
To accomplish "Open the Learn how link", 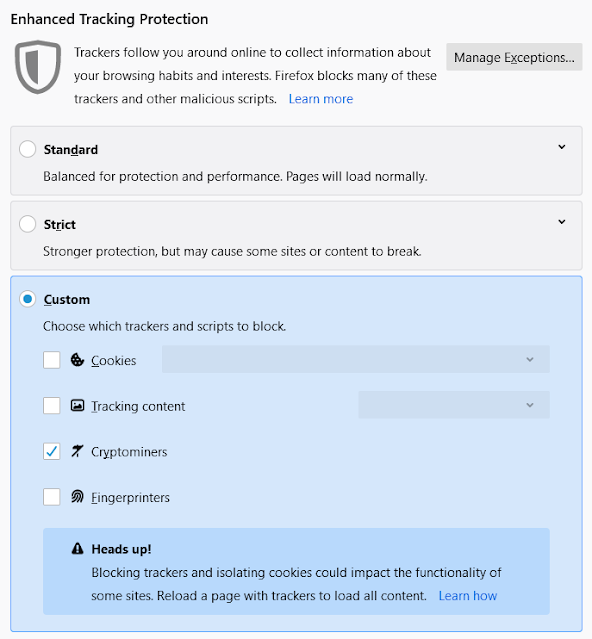I will click(x=468, y=596).
